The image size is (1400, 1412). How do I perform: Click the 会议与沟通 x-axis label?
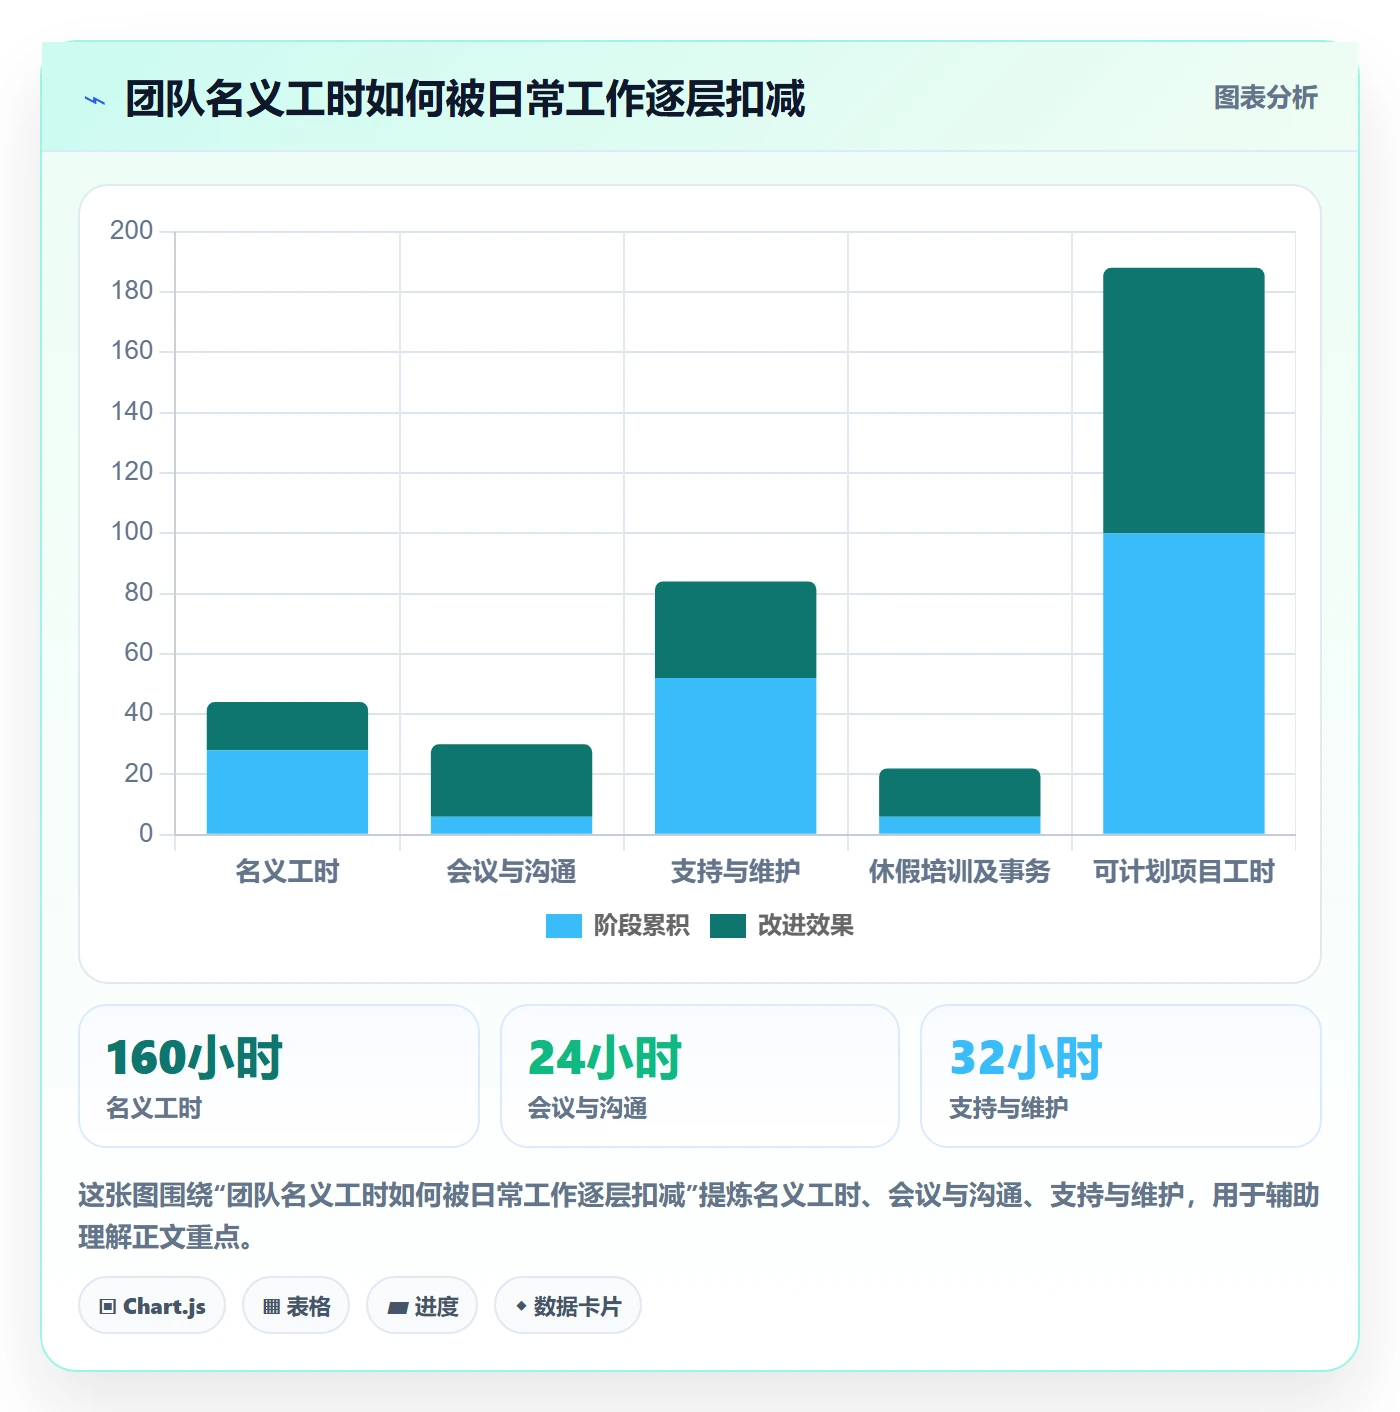tap(511, 872)
